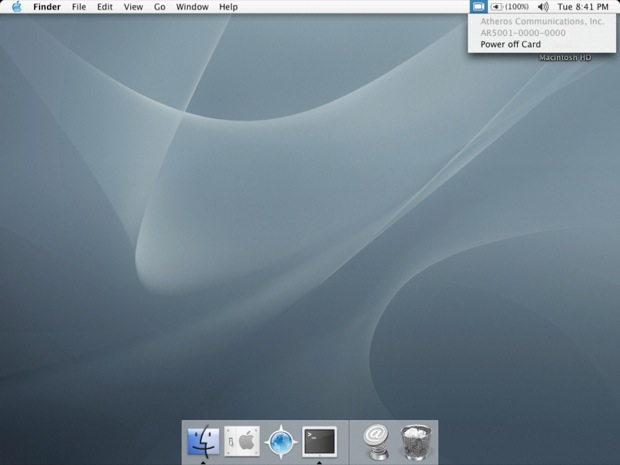The width and height of the screenshot is (620, 465).
Task: Choose Power off Card from the menu
Action: pyautogui.click(x=542, y=44)
